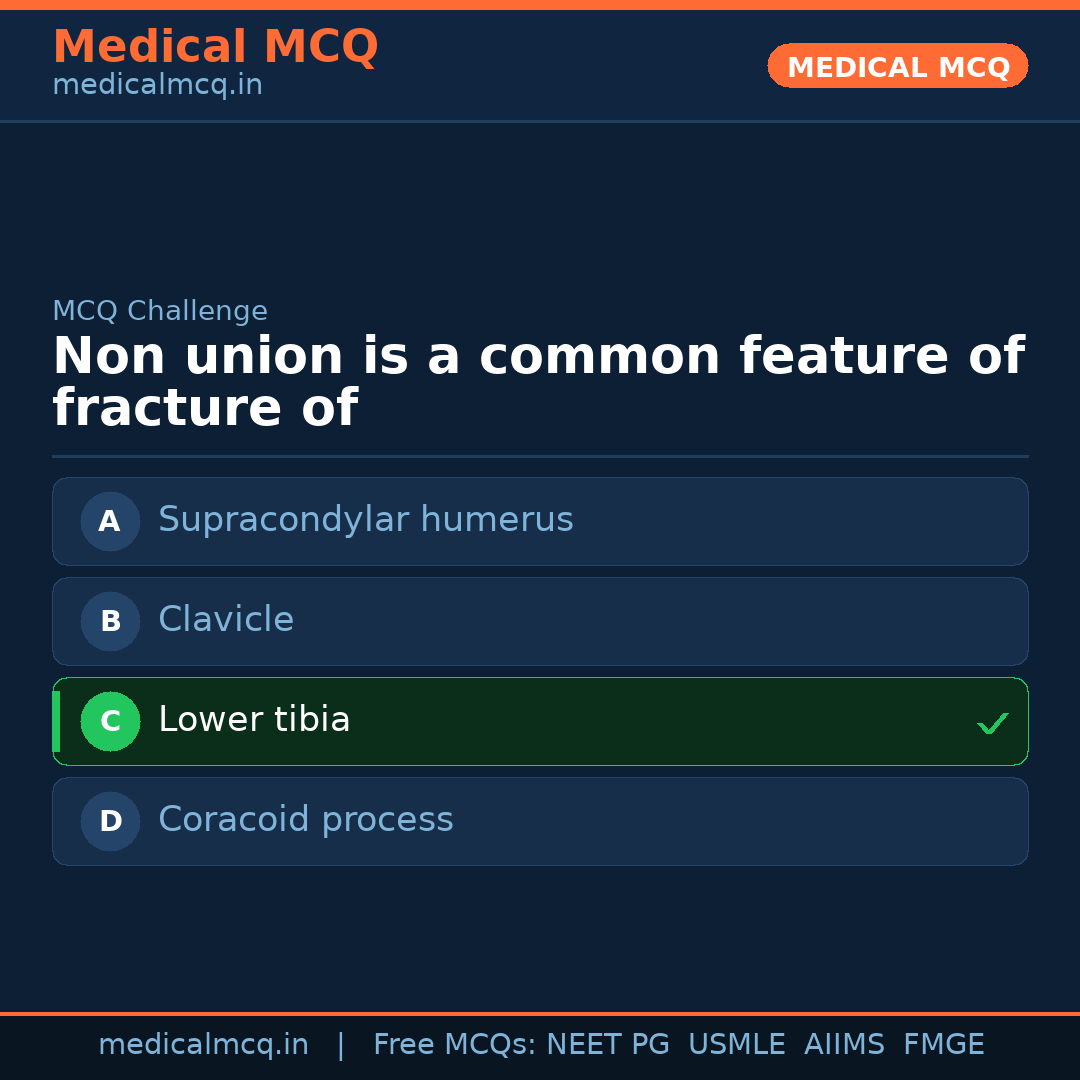Click the circular B icon badge
Image resolution: width=1080 pixels, height=1080 pixels.
[110, 621]
